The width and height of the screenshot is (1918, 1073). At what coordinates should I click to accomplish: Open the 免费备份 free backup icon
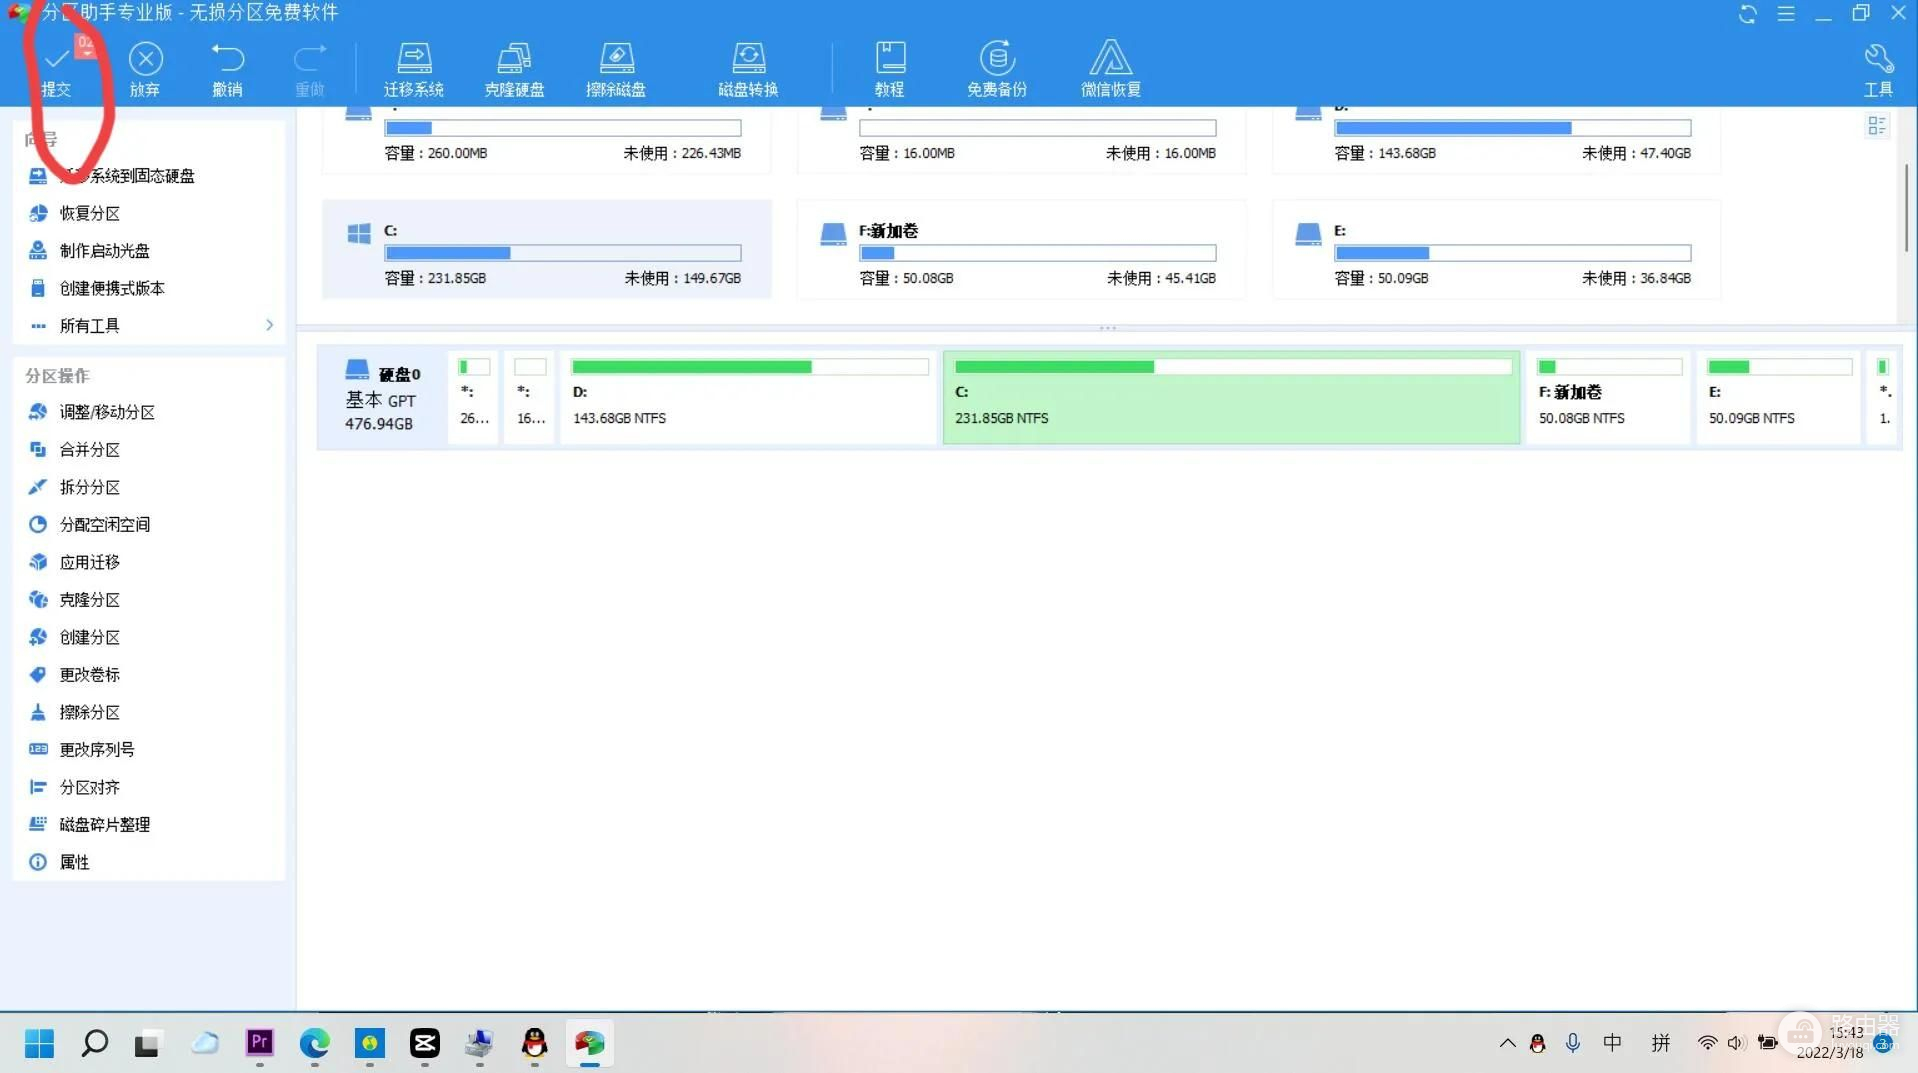point(997,68)
